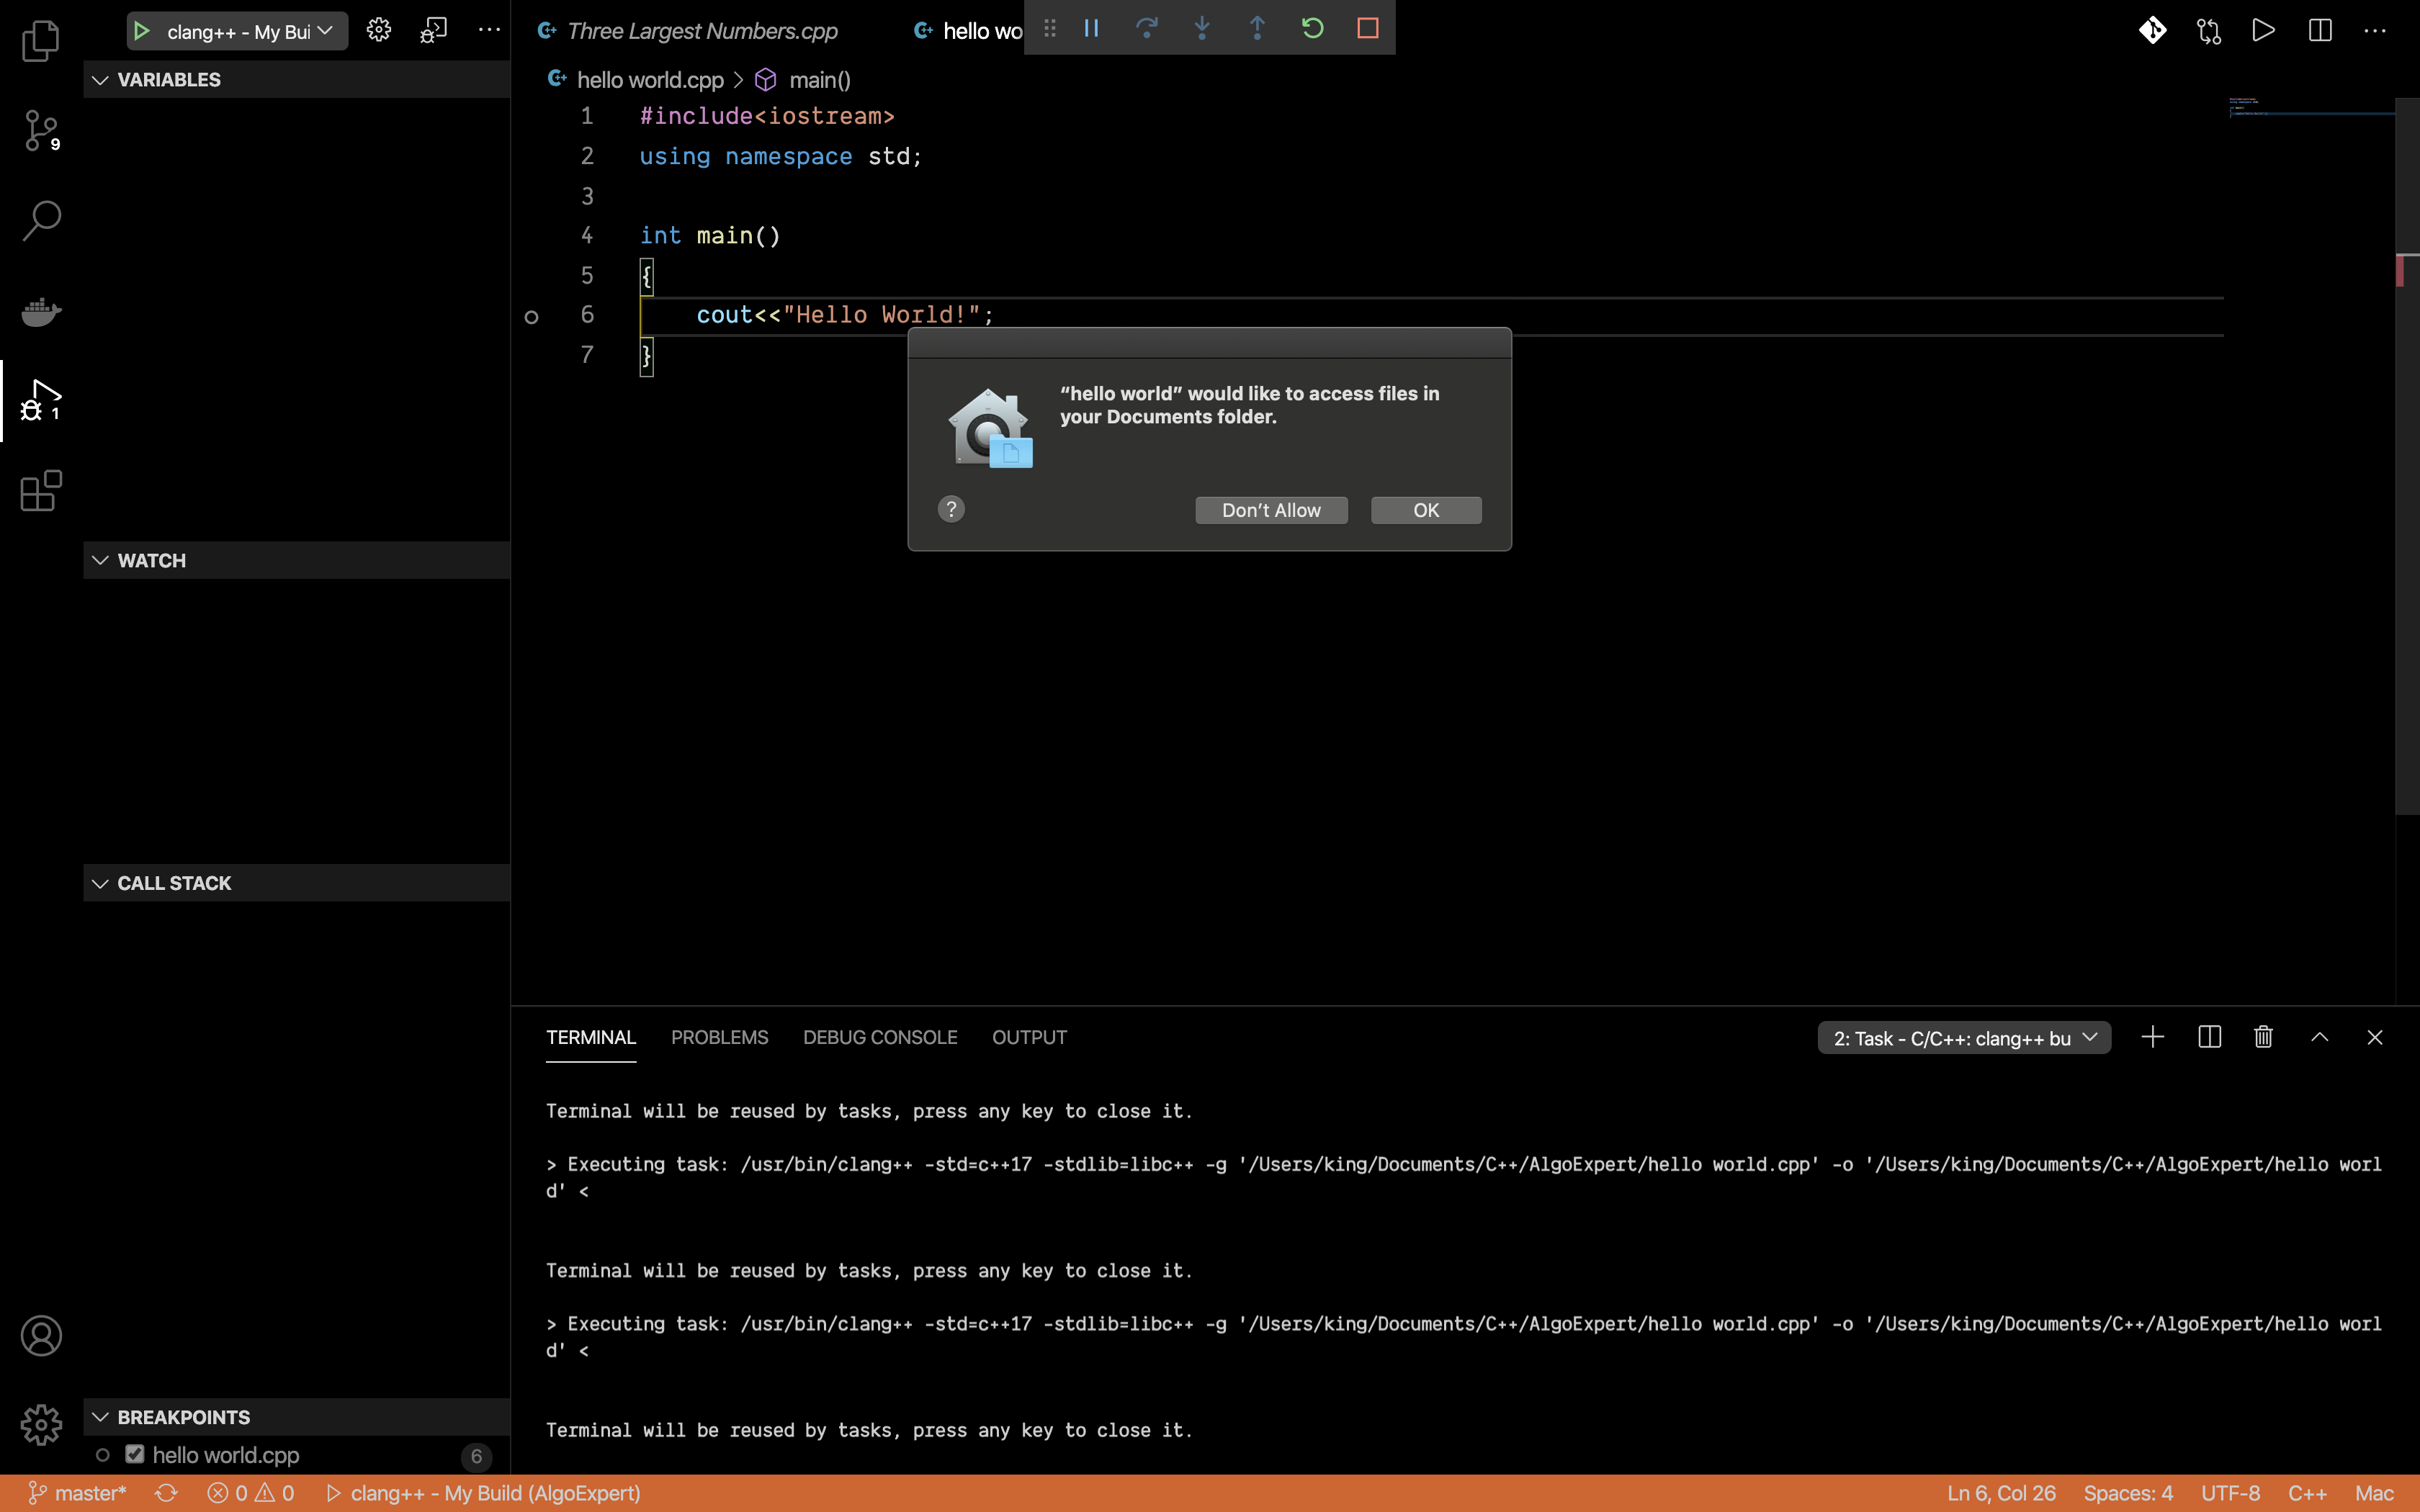Step Into in debug toolbar
Screen dimensions: 2420x1512
pos(1202,28)
